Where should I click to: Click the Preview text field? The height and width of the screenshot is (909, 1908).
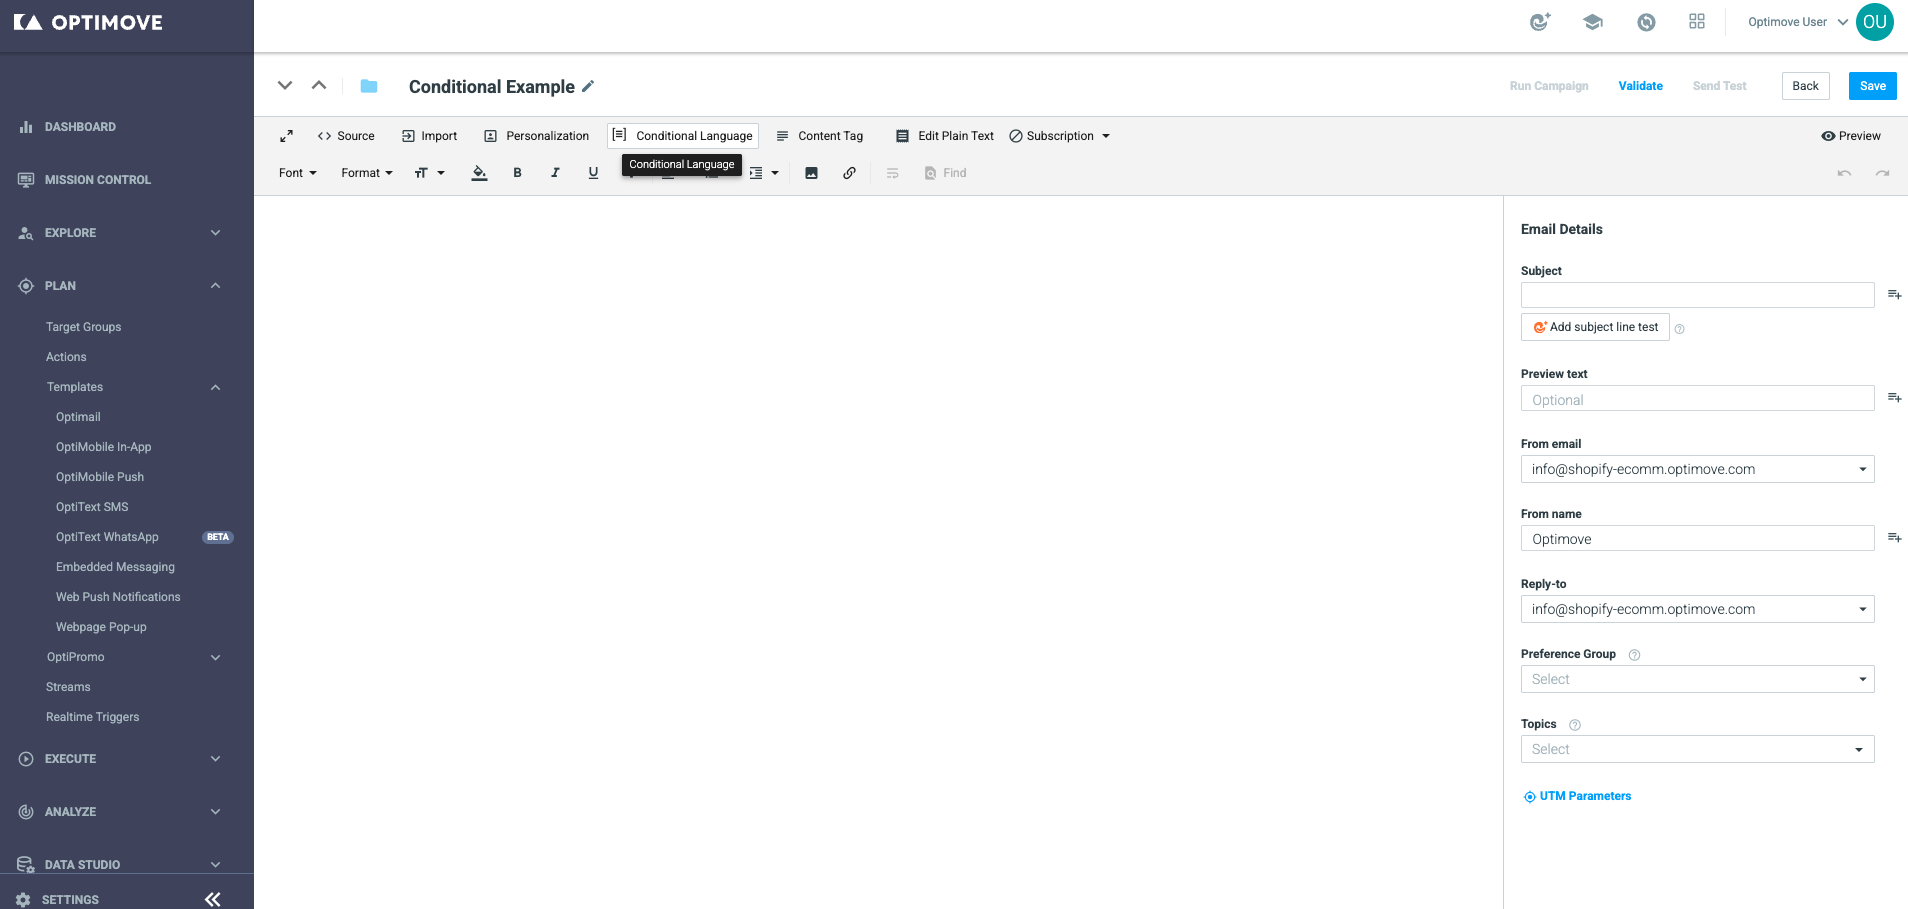(1697, 399)
